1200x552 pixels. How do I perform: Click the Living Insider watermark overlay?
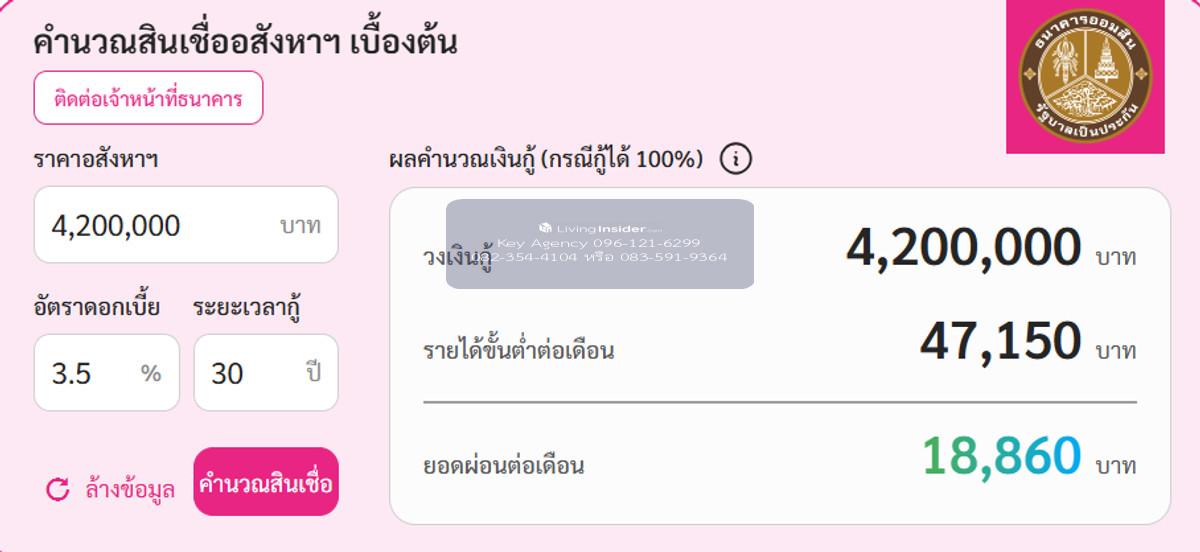coord(600,243)
